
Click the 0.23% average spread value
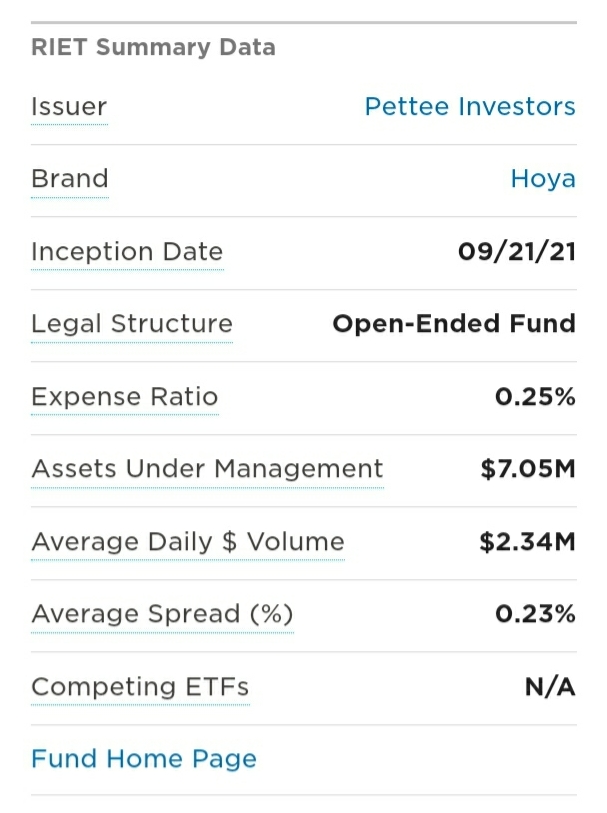click(535, 614)
